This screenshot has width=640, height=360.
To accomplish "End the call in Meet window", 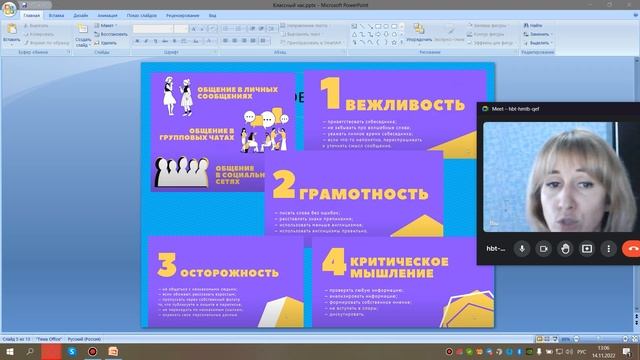I will 631,249.
